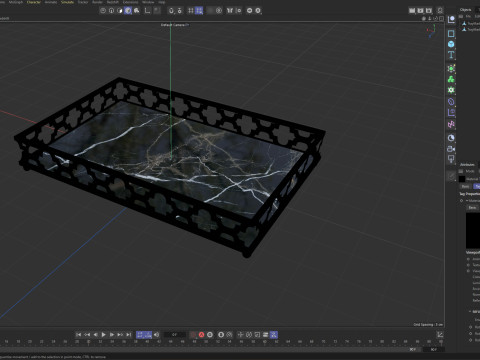Toggle the timeline sound speaker icon
This screenshot has width=480, height=360.
[x=156, y=334]
